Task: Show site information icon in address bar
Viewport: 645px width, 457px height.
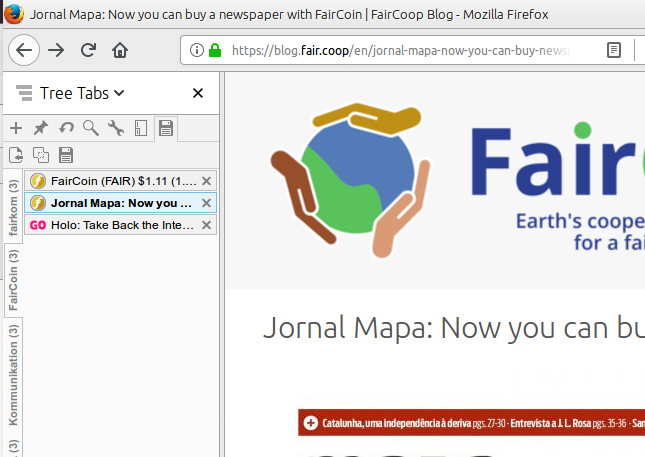Action: [x=197, y=50]
